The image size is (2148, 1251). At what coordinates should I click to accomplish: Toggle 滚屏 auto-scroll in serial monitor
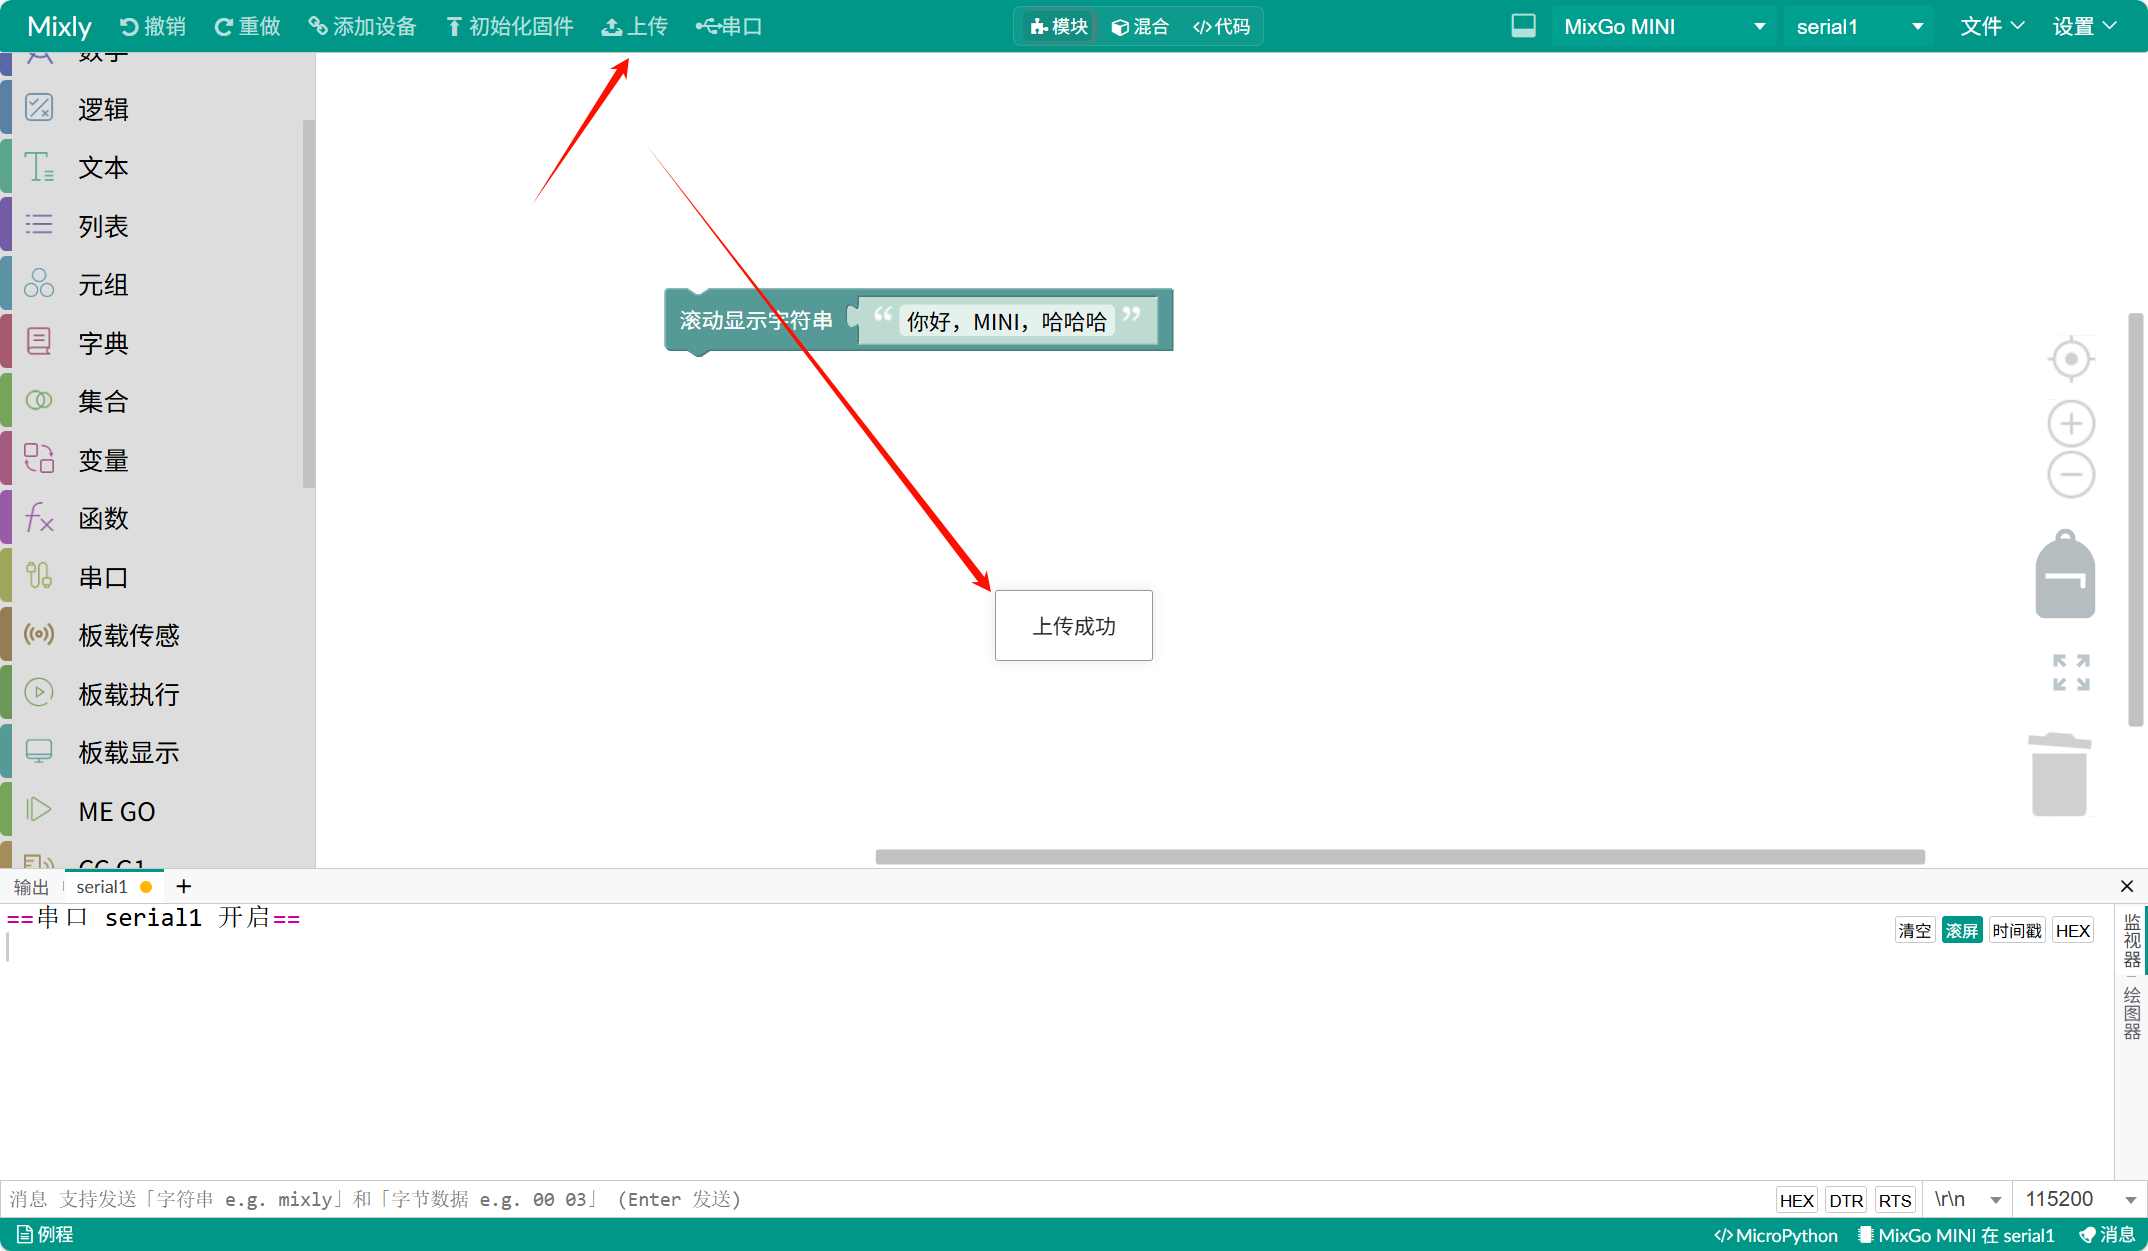pyautogui.click(x=1961, y=931)
